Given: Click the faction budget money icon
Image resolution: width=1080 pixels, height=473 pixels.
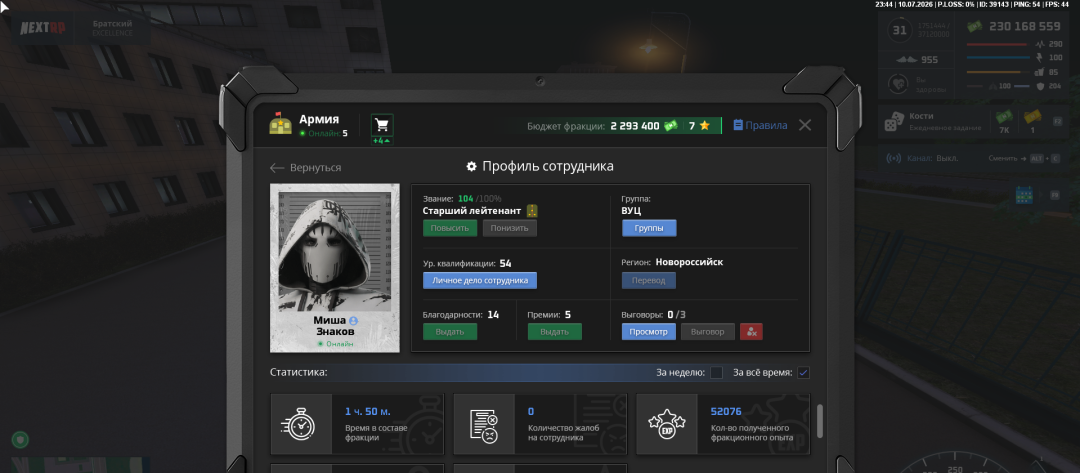Looking at the screenshot, I should [x=670, y=126].
